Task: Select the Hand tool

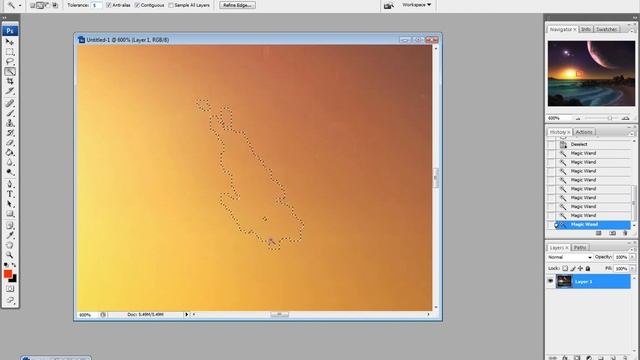Action: (x=10, y=245)
